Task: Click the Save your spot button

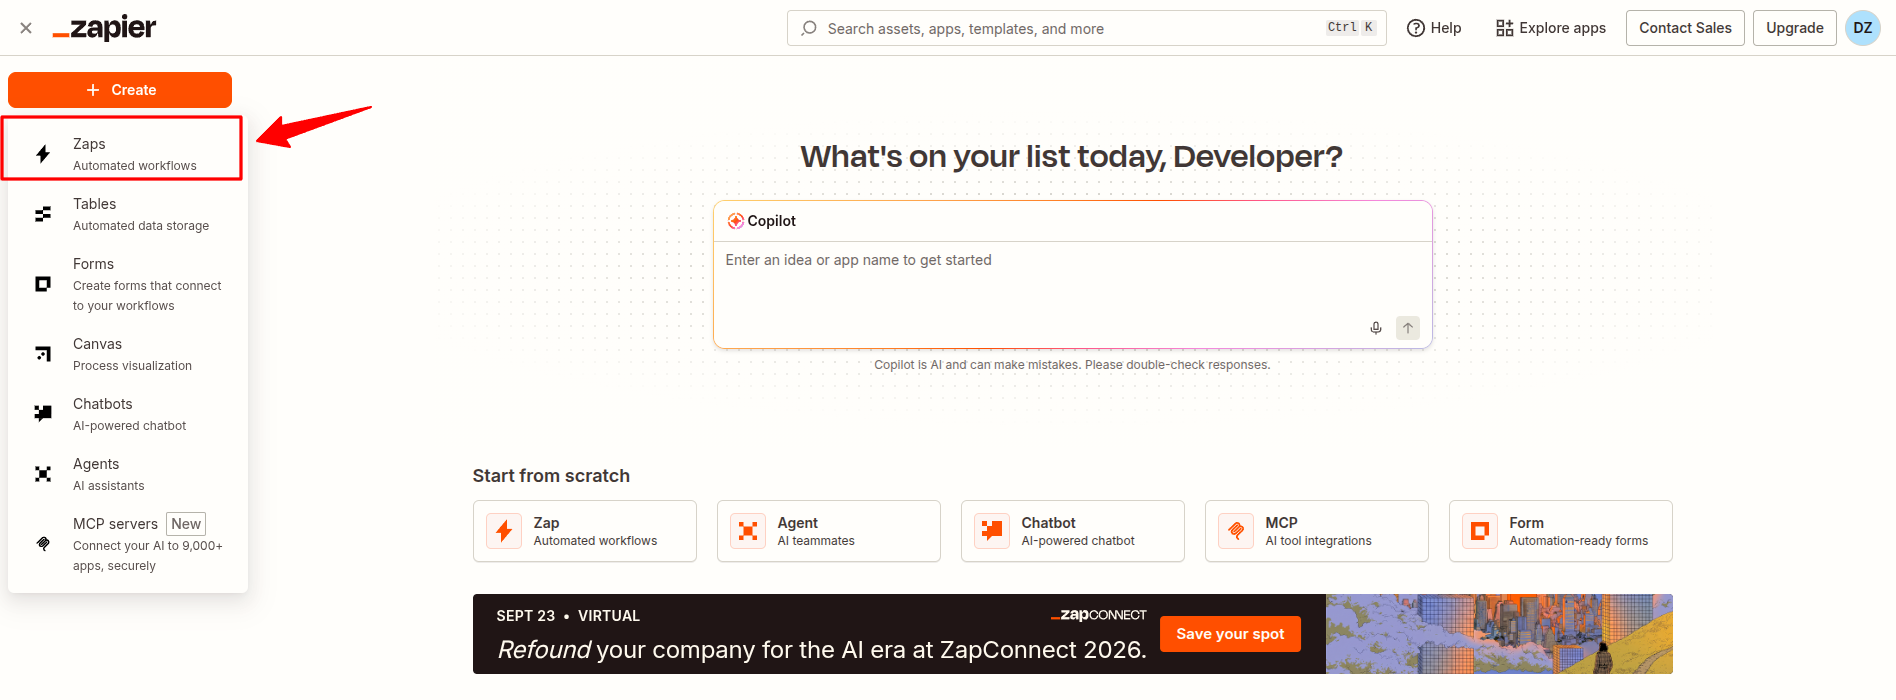Action: [1230, 634]
